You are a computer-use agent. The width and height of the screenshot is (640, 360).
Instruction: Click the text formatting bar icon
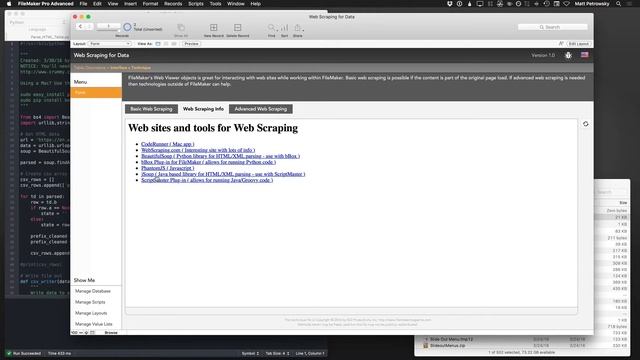(561, 44)
